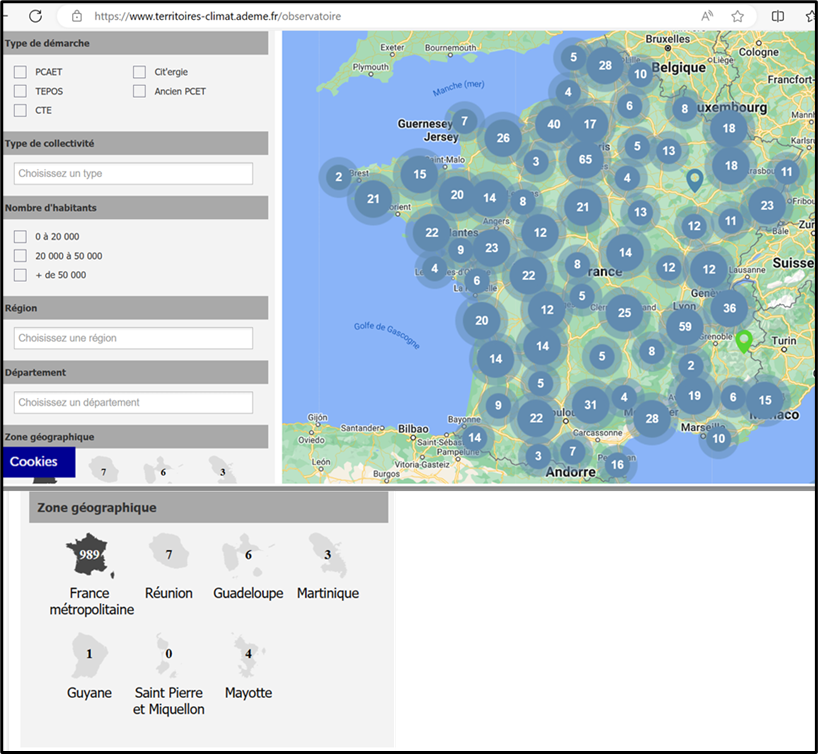Image resolution: width=818 pixels, height=754 pixels.
Task: Select Mayotte geographic zone icon
Action: coord(248,654)
